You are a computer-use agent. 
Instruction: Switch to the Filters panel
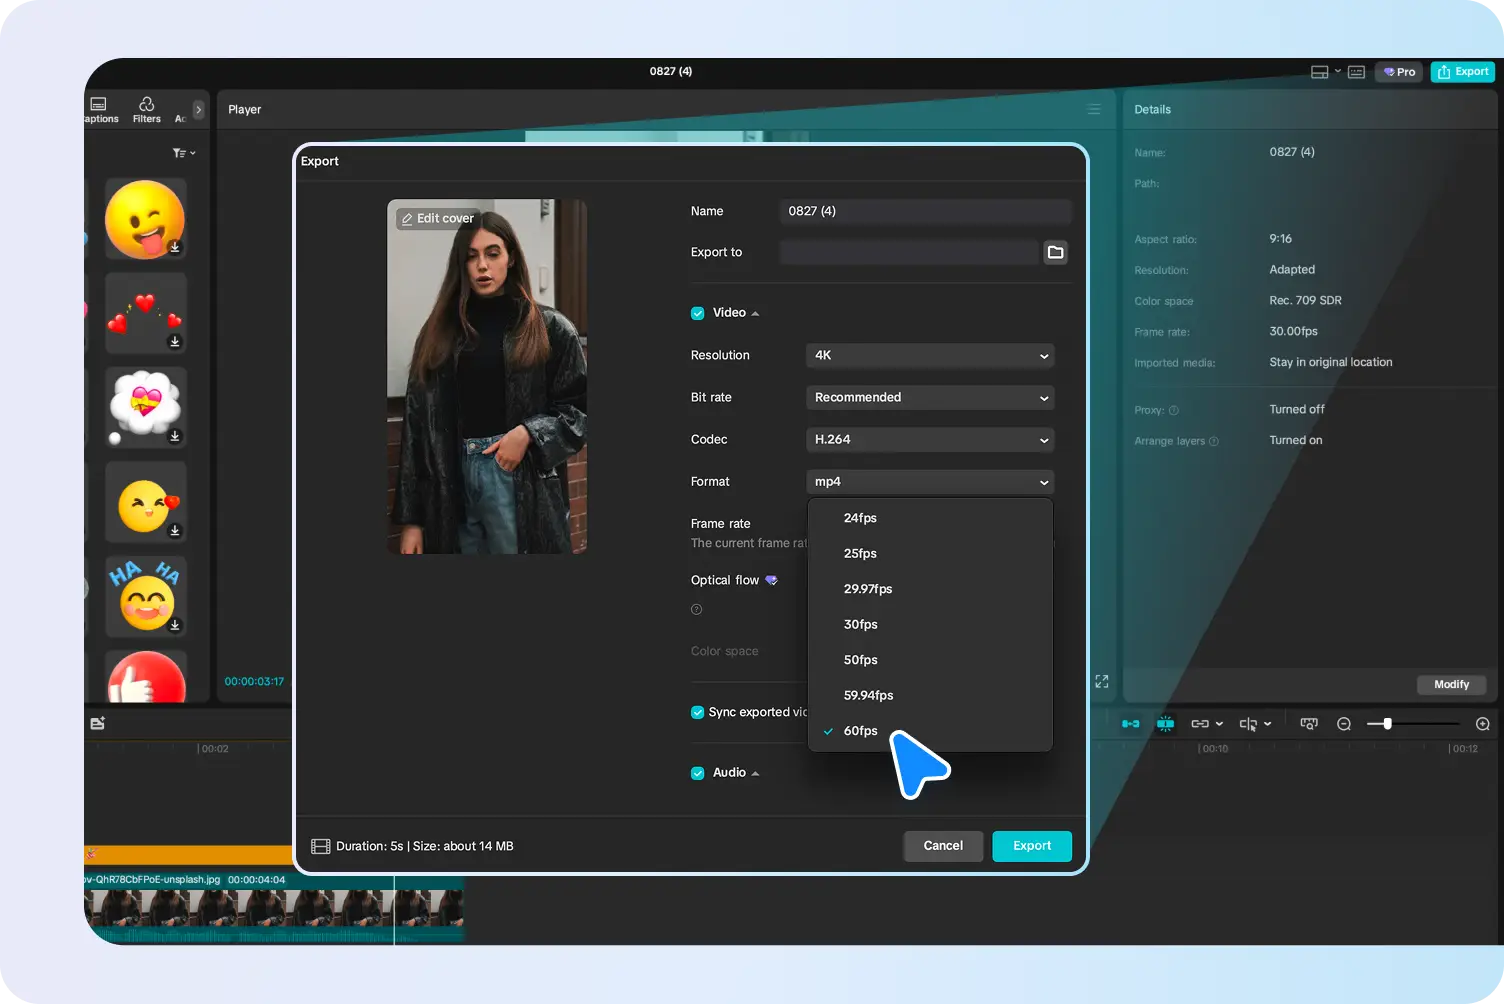tap(146, 109)
